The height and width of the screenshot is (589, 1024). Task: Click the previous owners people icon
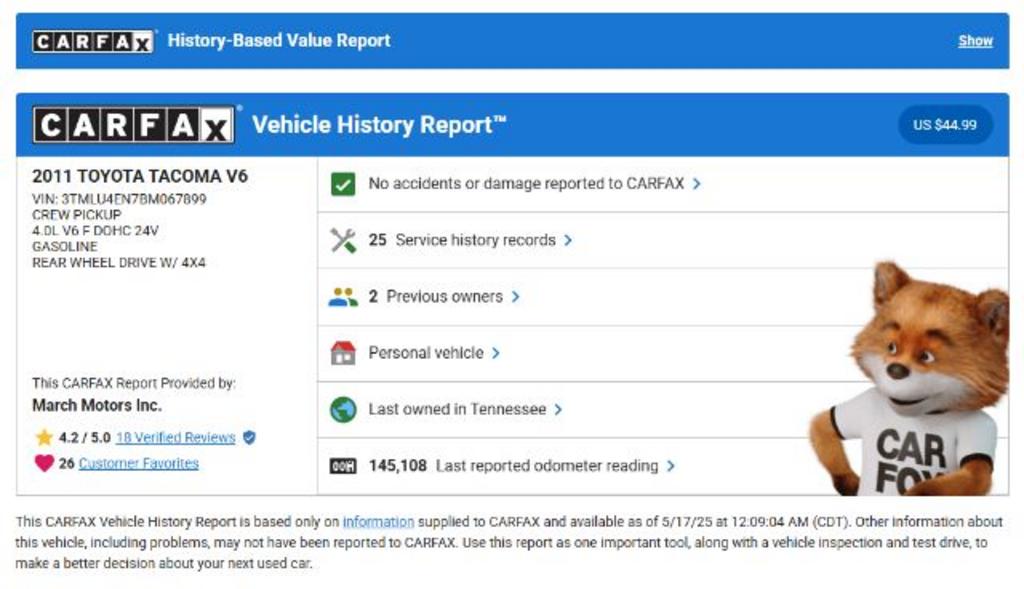(x=343, y=297)
